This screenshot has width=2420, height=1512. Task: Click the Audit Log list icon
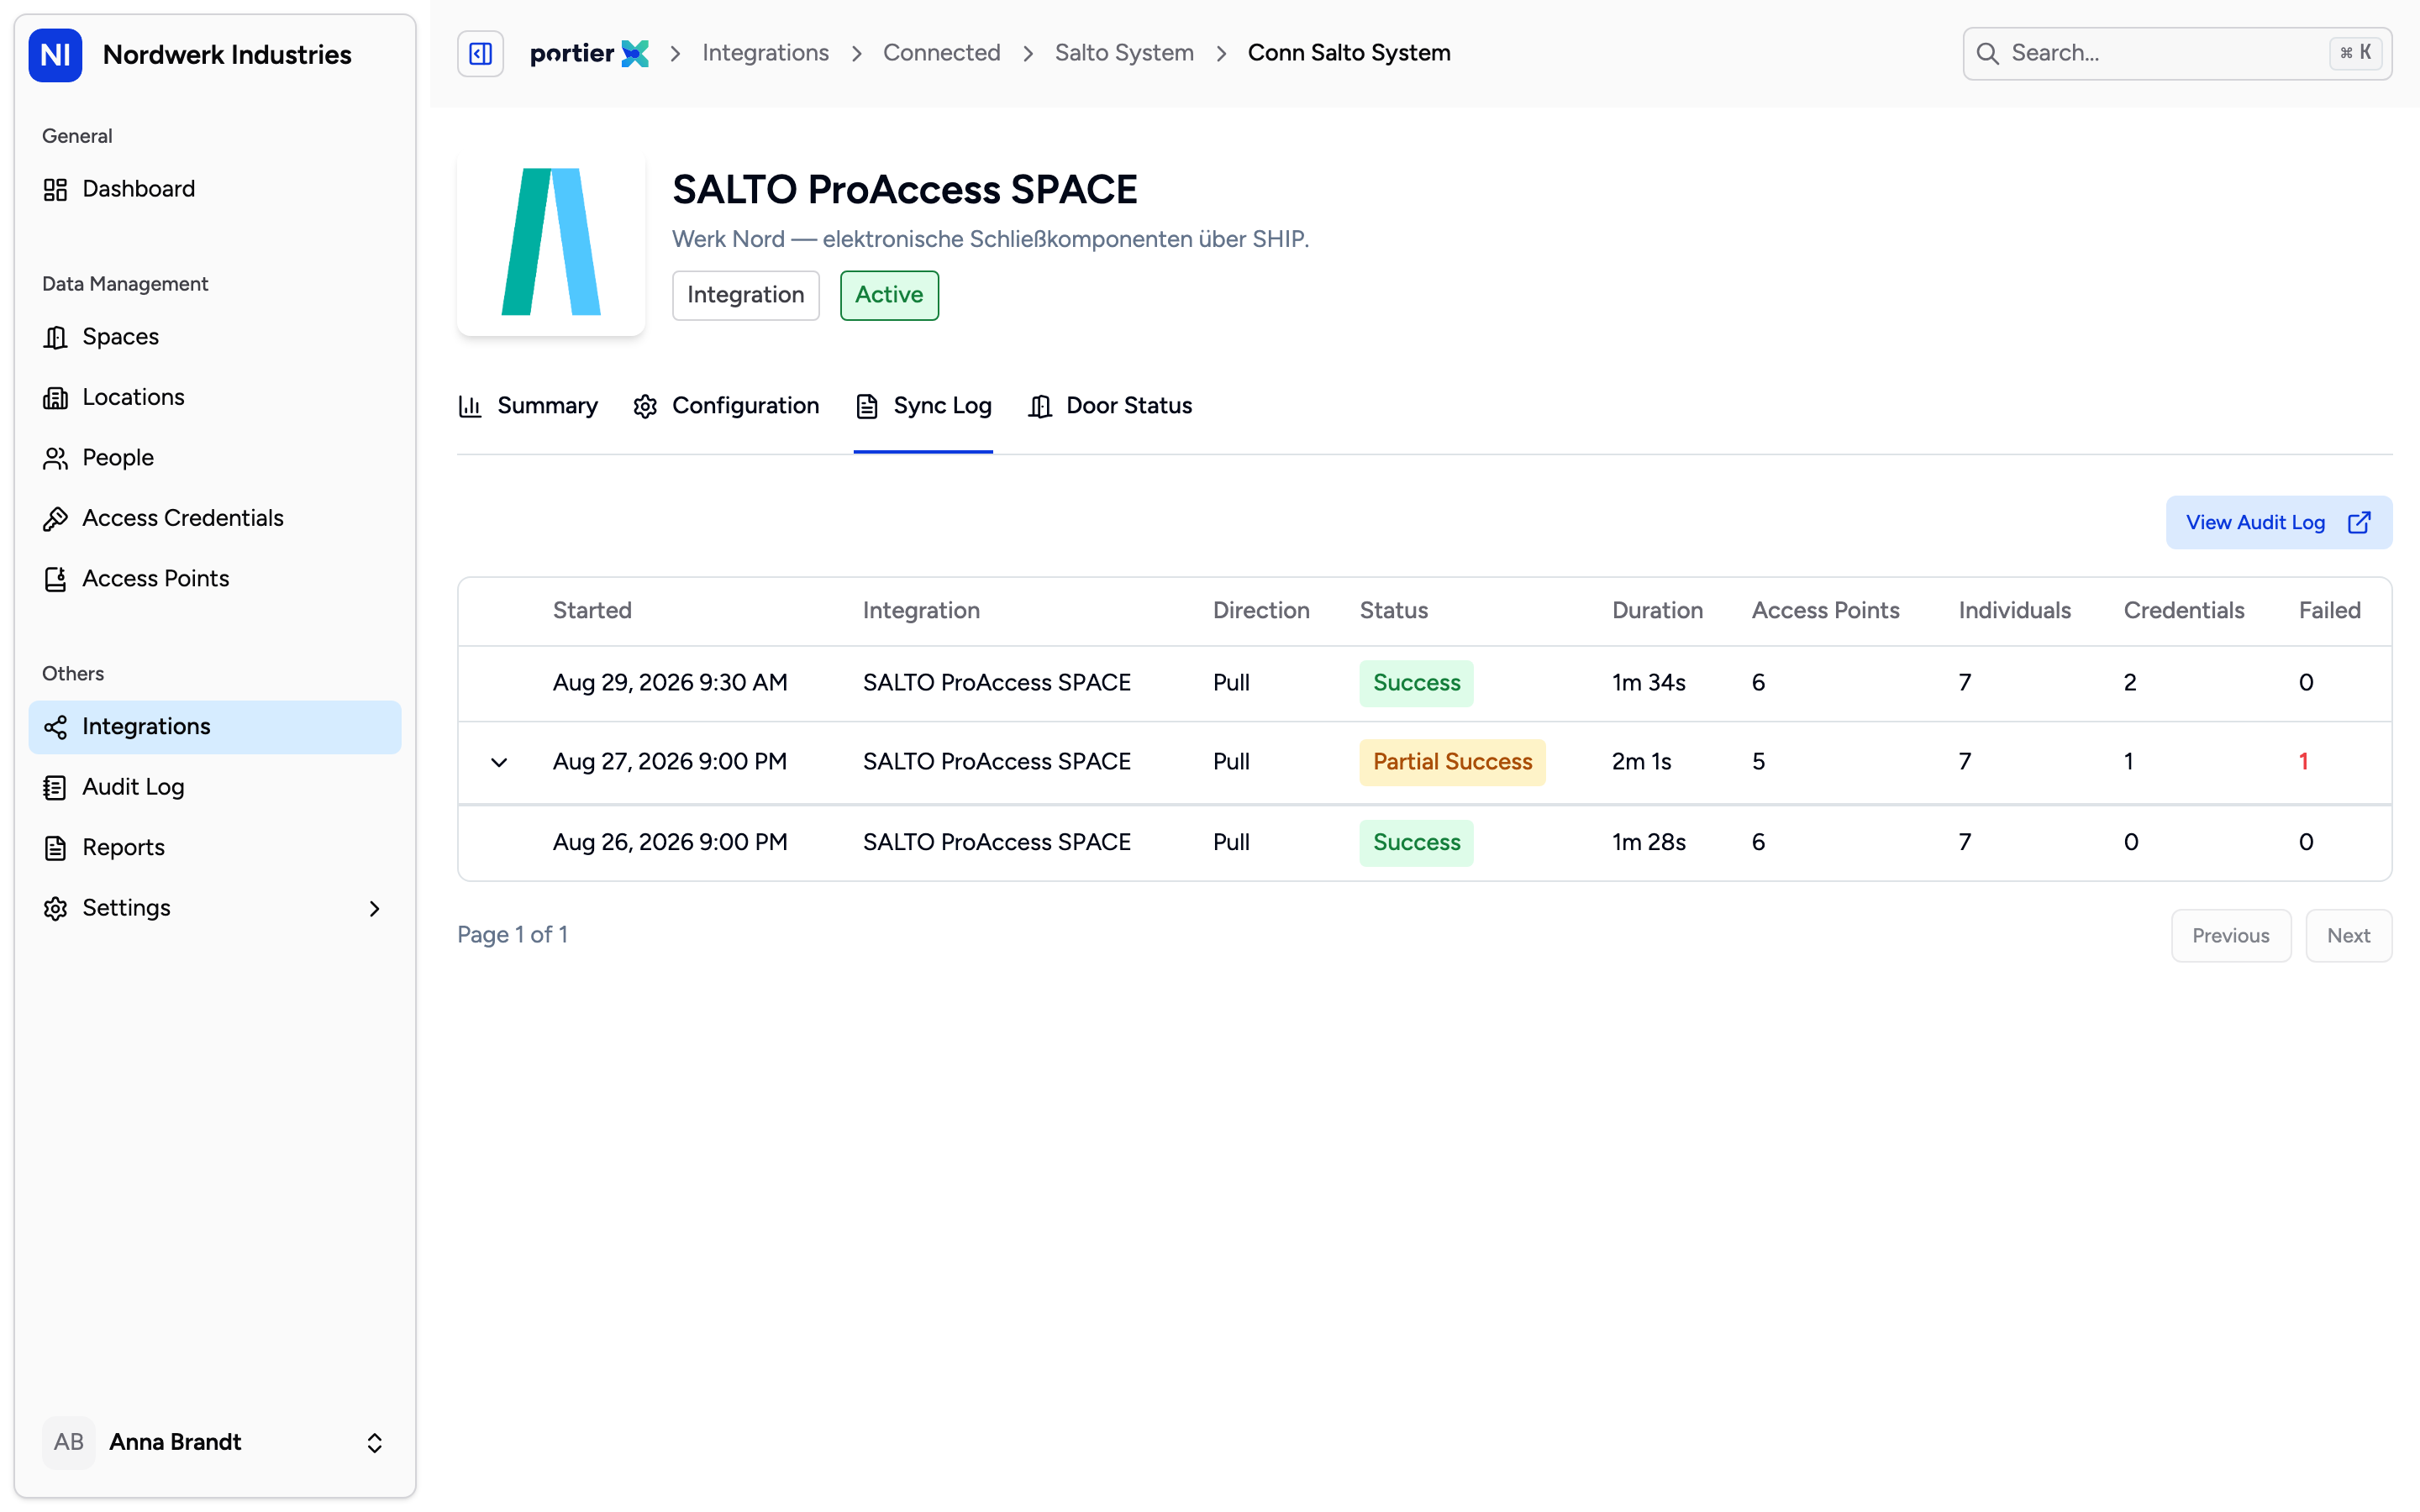(55, 787)
